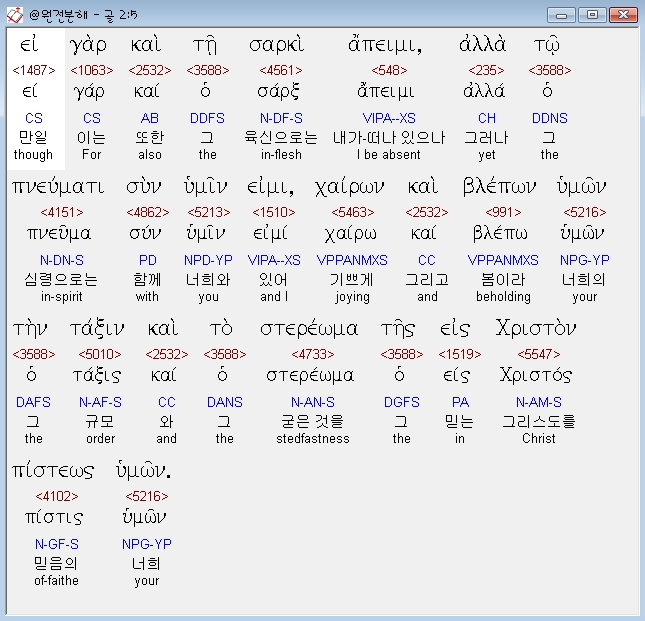Select the lemma χαίρω

click(350, 234)
